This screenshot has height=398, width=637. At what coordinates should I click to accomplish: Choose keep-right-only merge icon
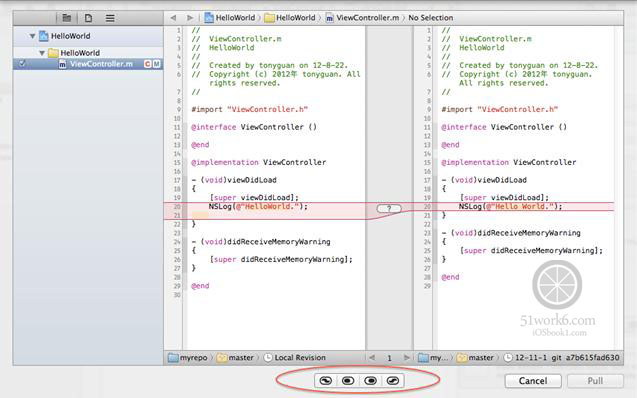pyautogui.click(x=370, y=381)
